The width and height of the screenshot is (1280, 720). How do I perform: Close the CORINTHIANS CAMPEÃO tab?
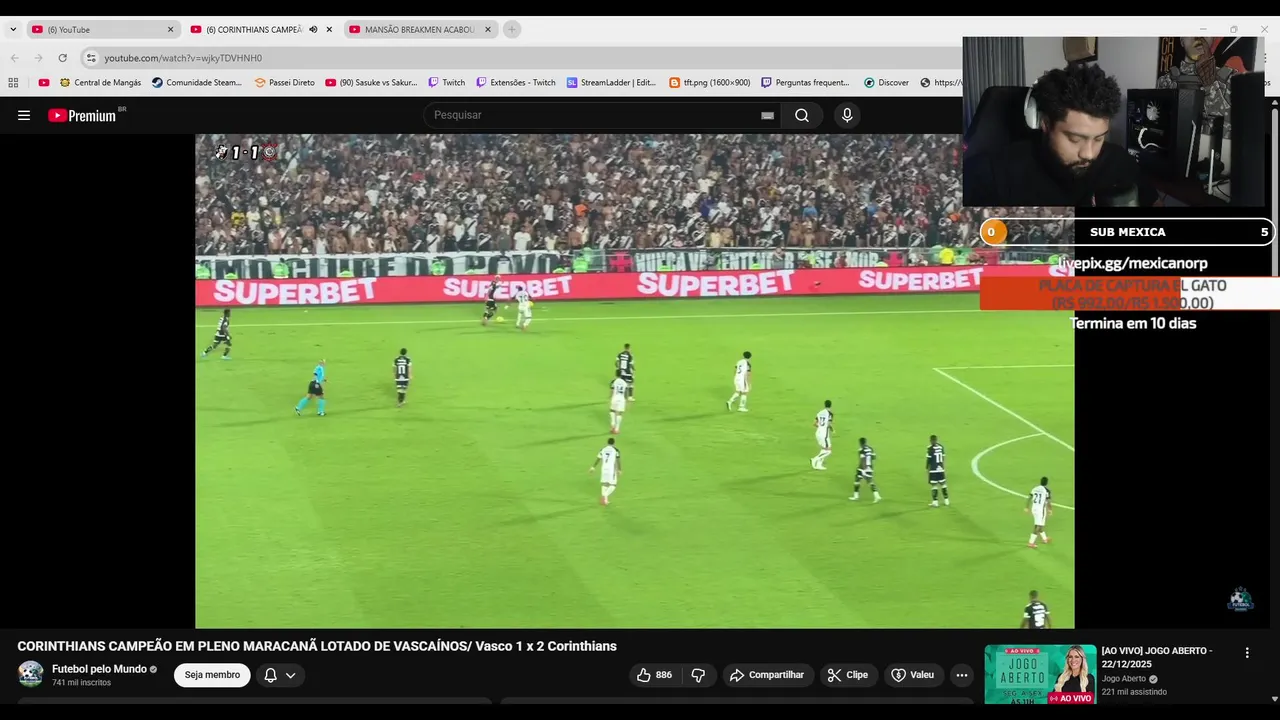[329, 29]
